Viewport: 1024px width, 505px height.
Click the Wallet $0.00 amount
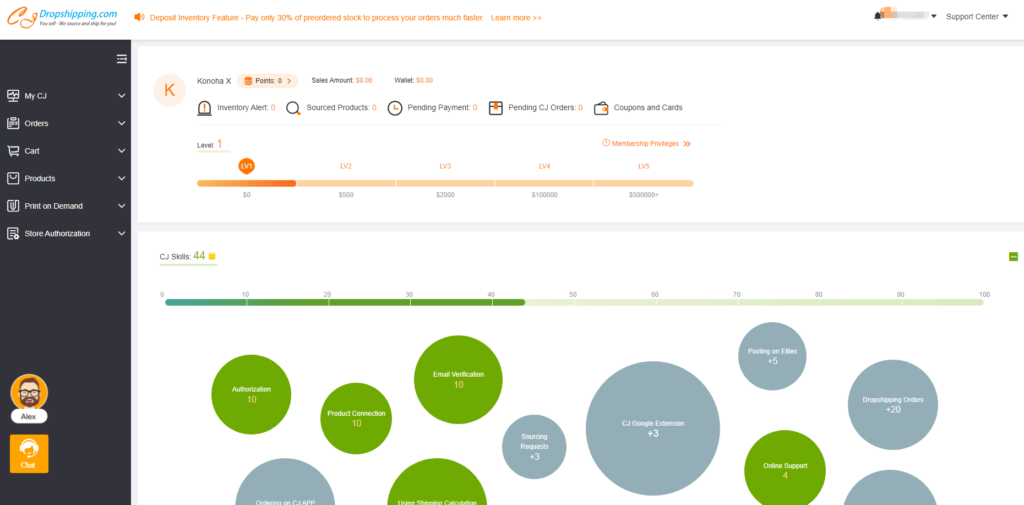coord(424,80)
